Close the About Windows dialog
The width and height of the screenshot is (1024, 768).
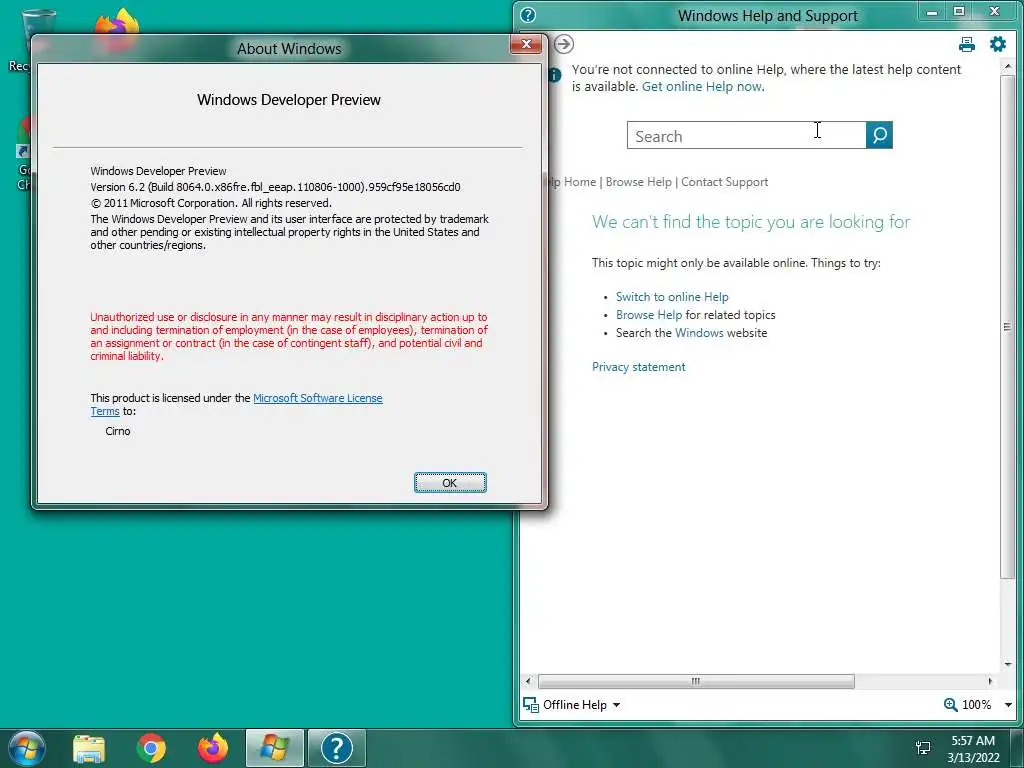coord(526,44)
